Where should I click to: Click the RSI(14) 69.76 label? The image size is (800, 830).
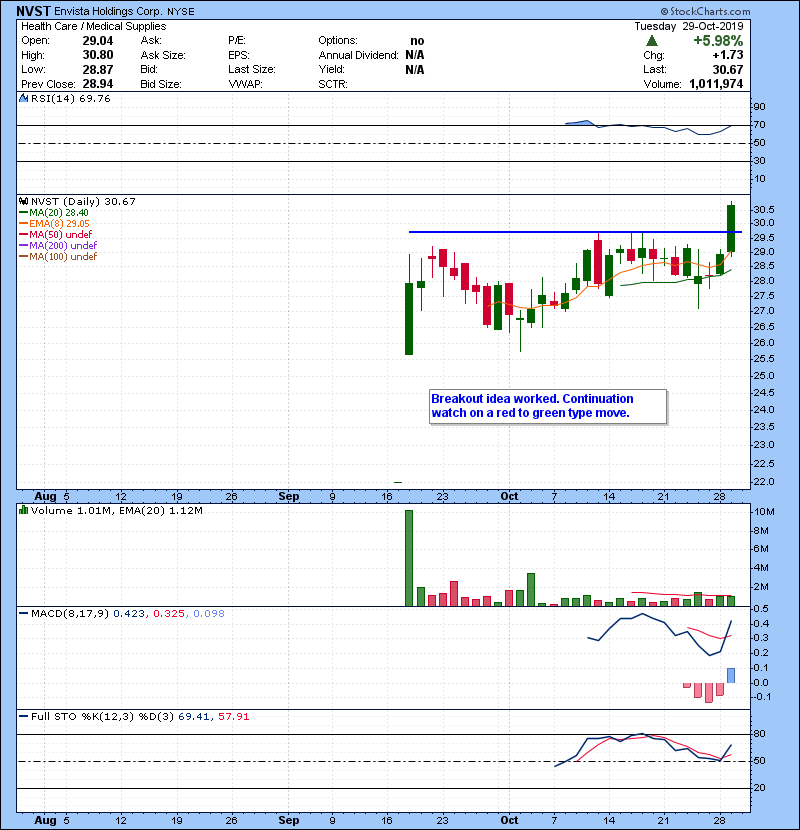click(70, 98)
